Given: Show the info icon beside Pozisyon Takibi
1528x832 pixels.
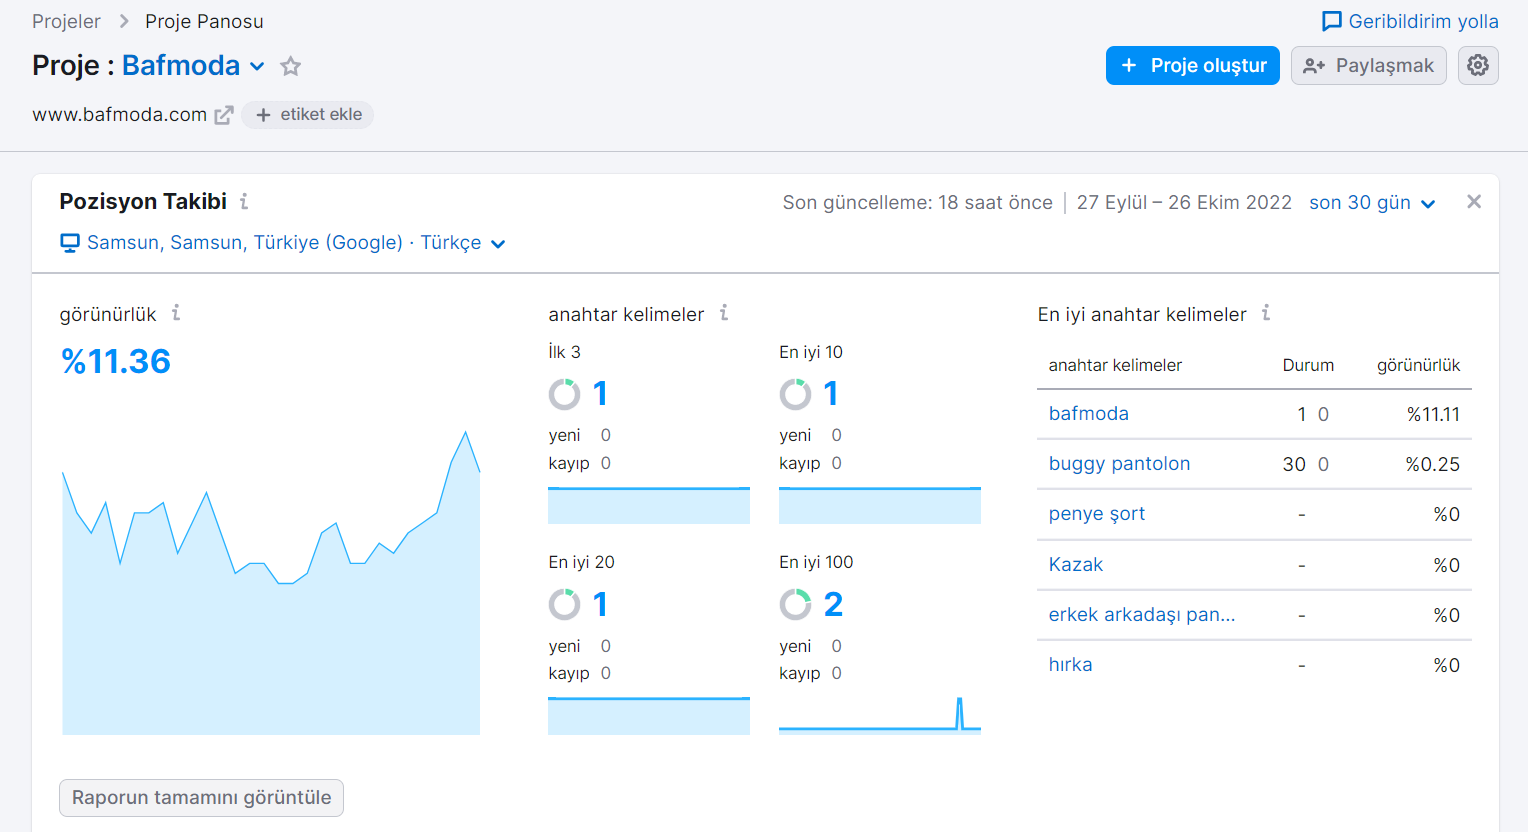Looking at the screenshot, I should [243, 201].
